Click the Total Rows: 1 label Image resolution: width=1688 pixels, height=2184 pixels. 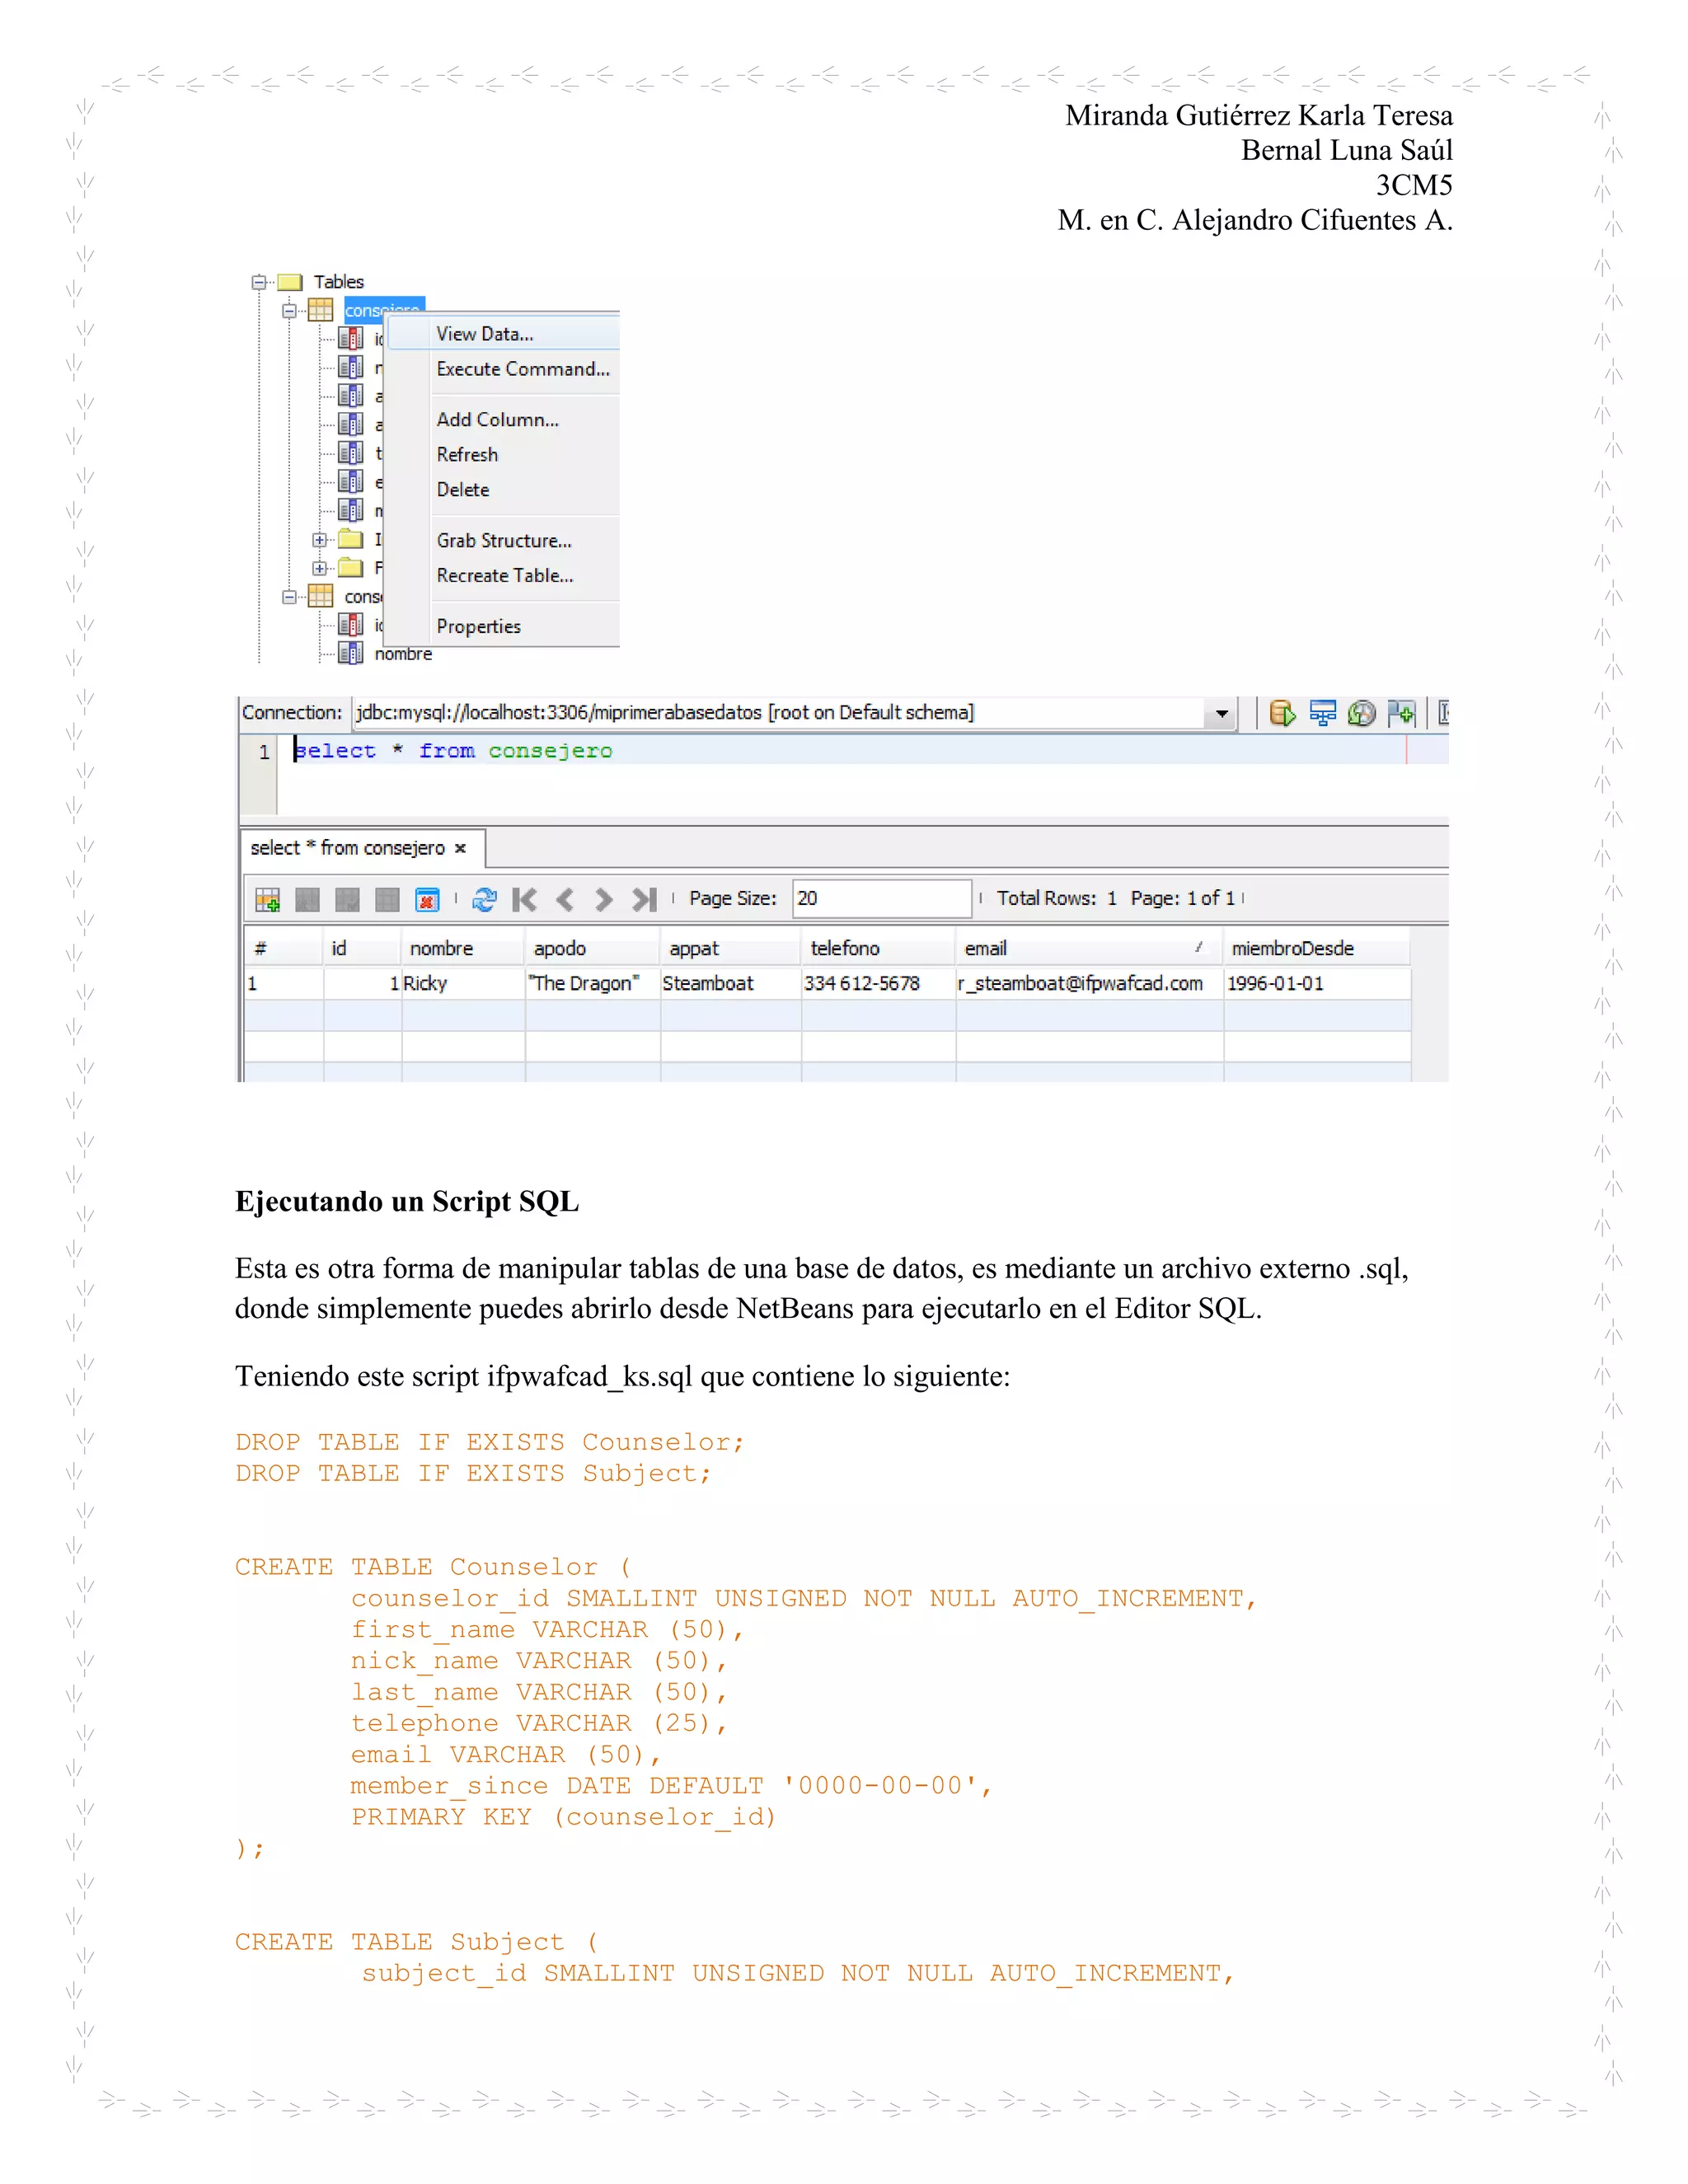(x=1056, y=898)
